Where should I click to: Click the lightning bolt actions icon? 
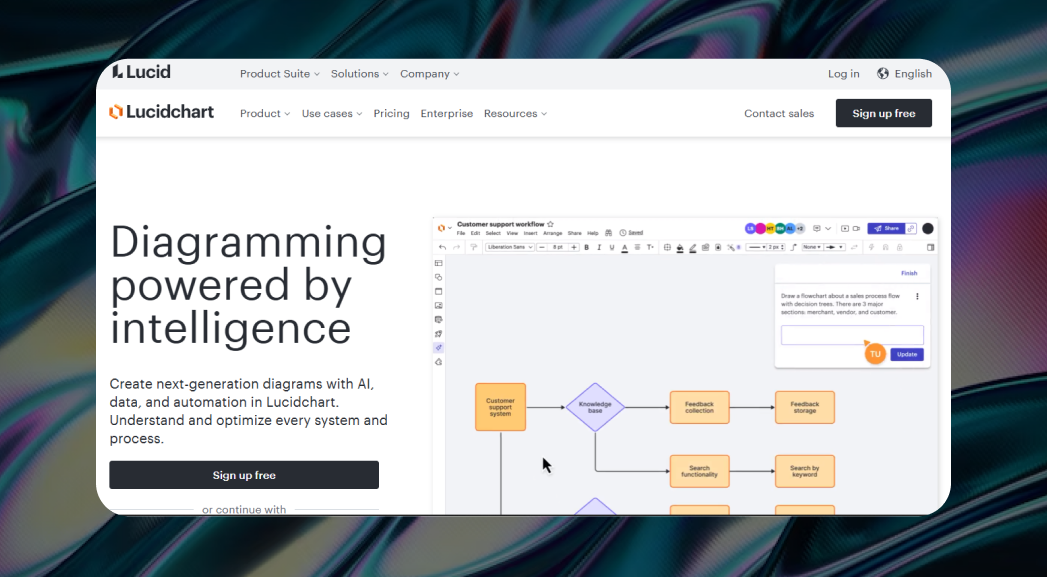click(x=871, y=247)
